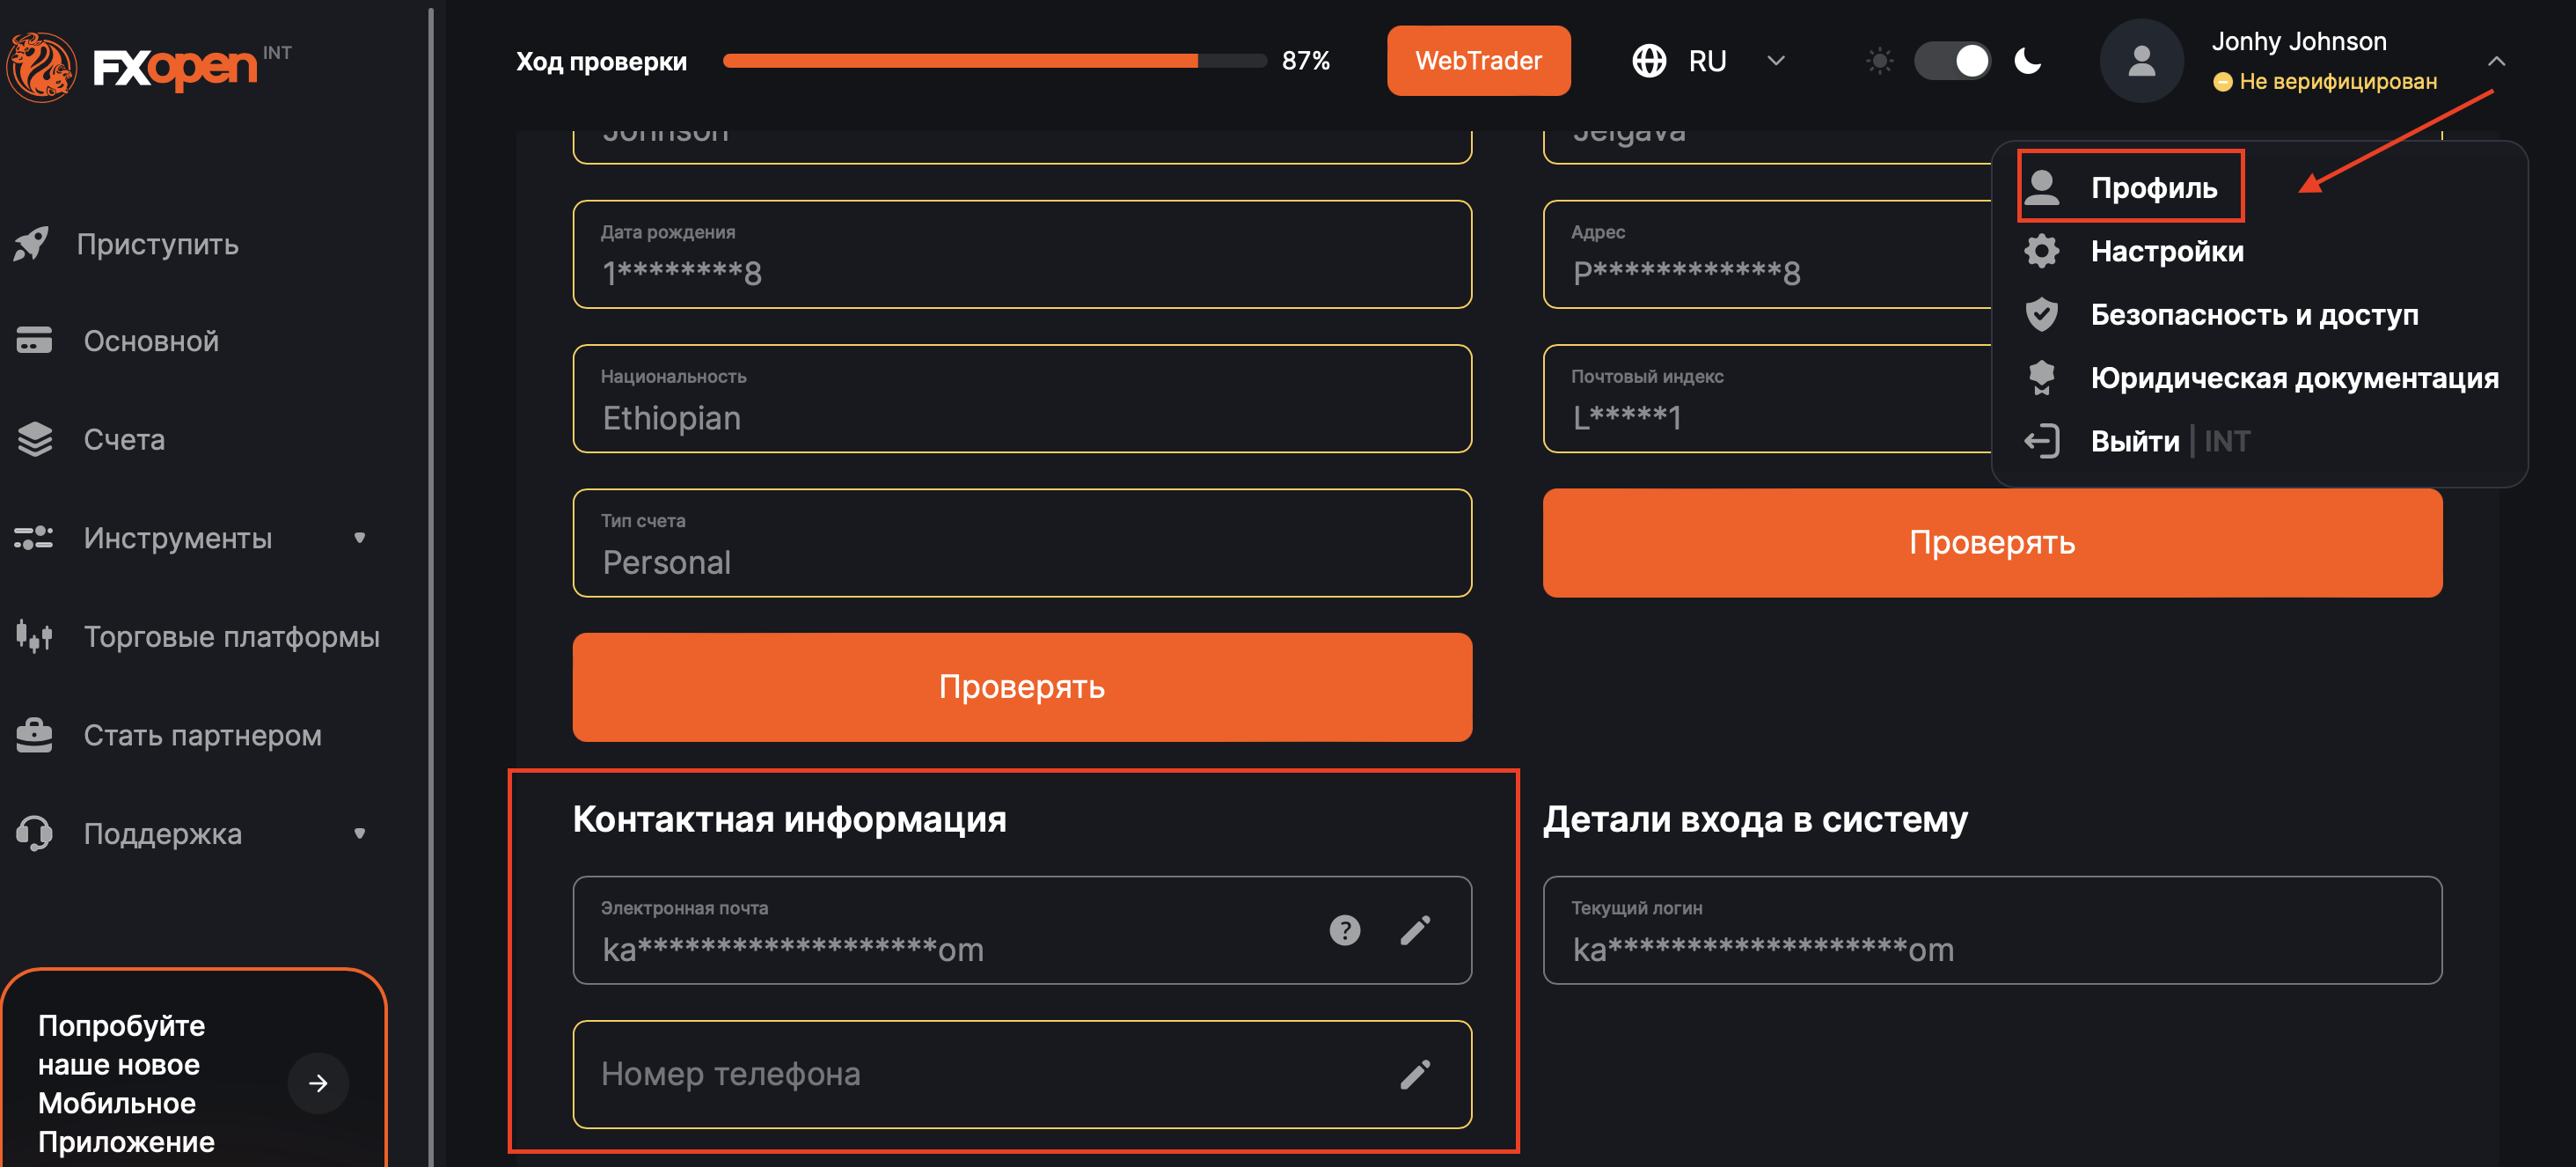
Task: Click the pencil icon for phone number
Action: click(1415, 1074)
